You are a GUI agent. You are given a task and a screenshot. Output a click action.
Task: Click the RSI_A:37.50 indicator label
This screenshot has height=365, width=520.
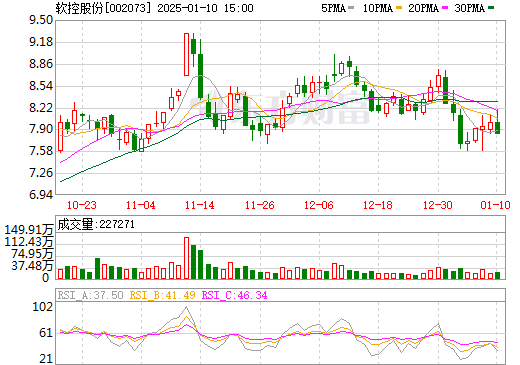[90, 295]
